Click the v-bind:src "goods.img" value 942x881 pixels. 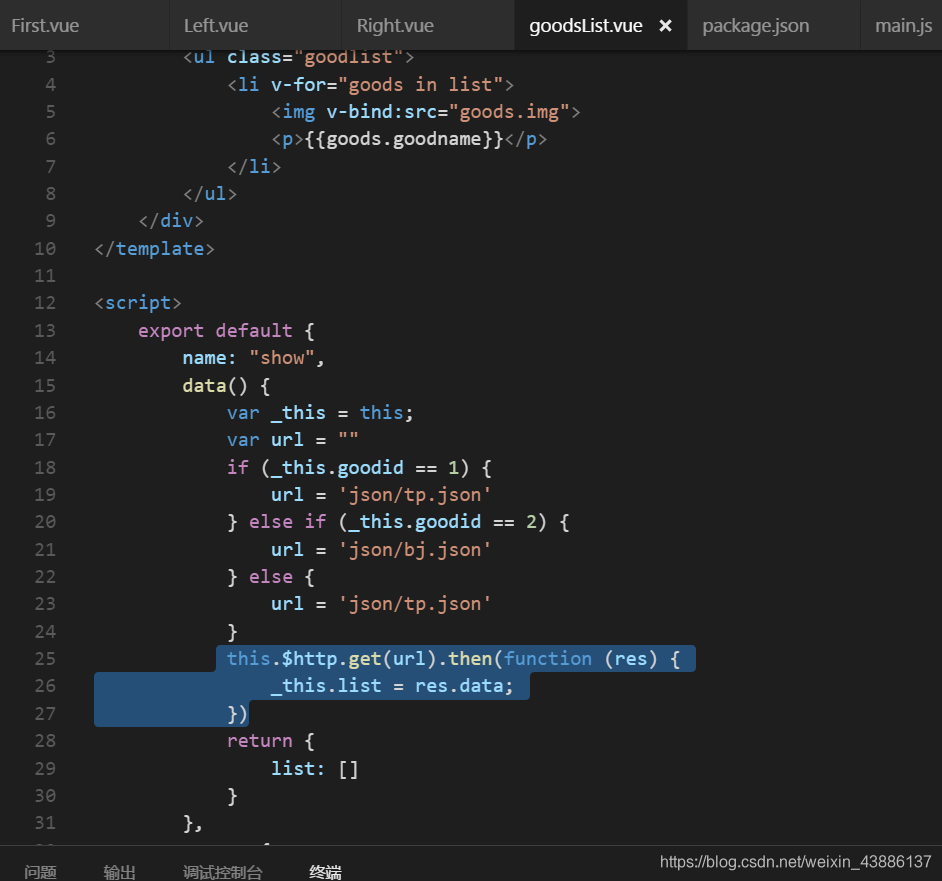tap(509, 112)
